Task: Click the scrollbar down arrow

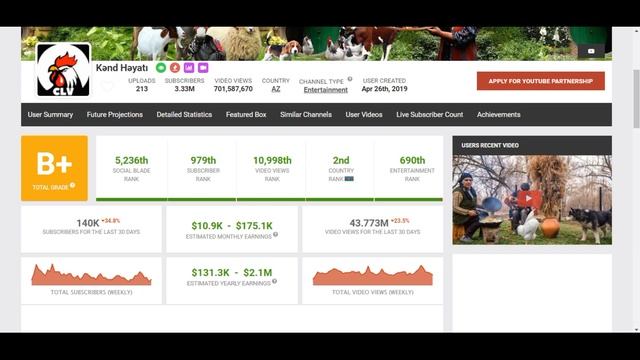Action: pyautogui.click(x=636, y=329)
